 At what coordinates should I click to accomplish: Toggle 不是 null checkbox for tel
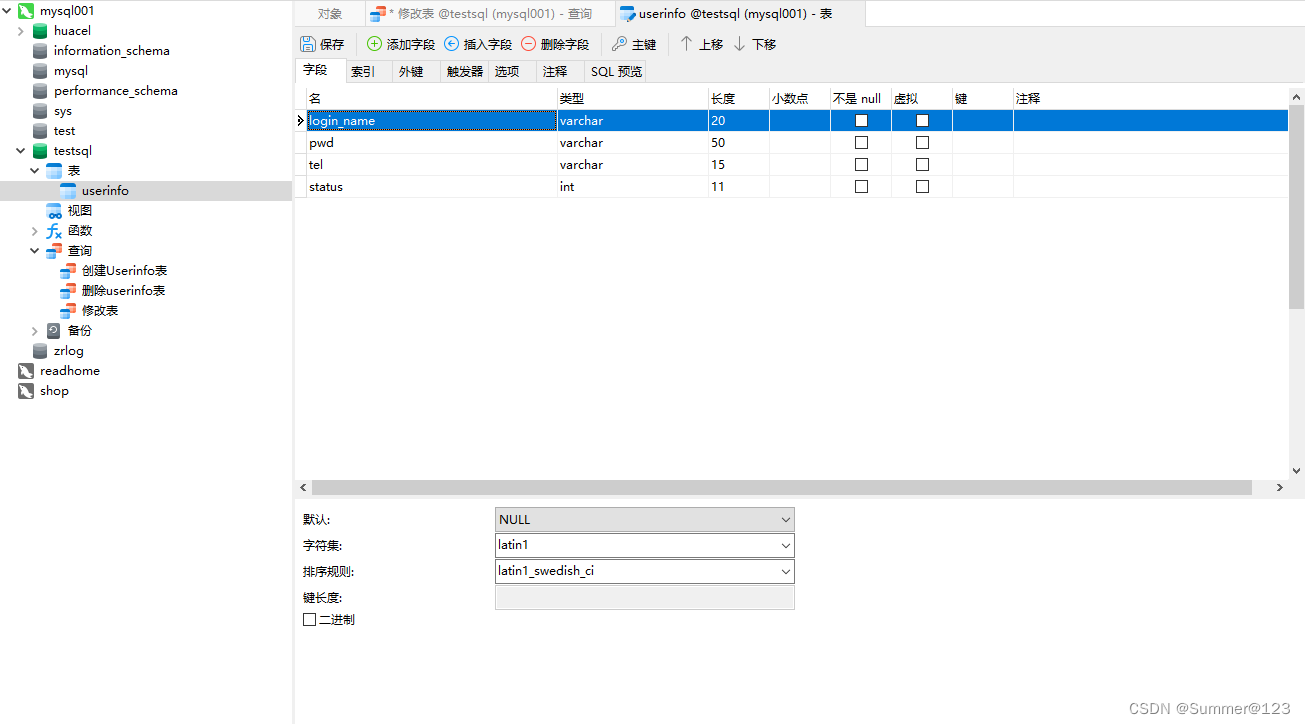861,164
